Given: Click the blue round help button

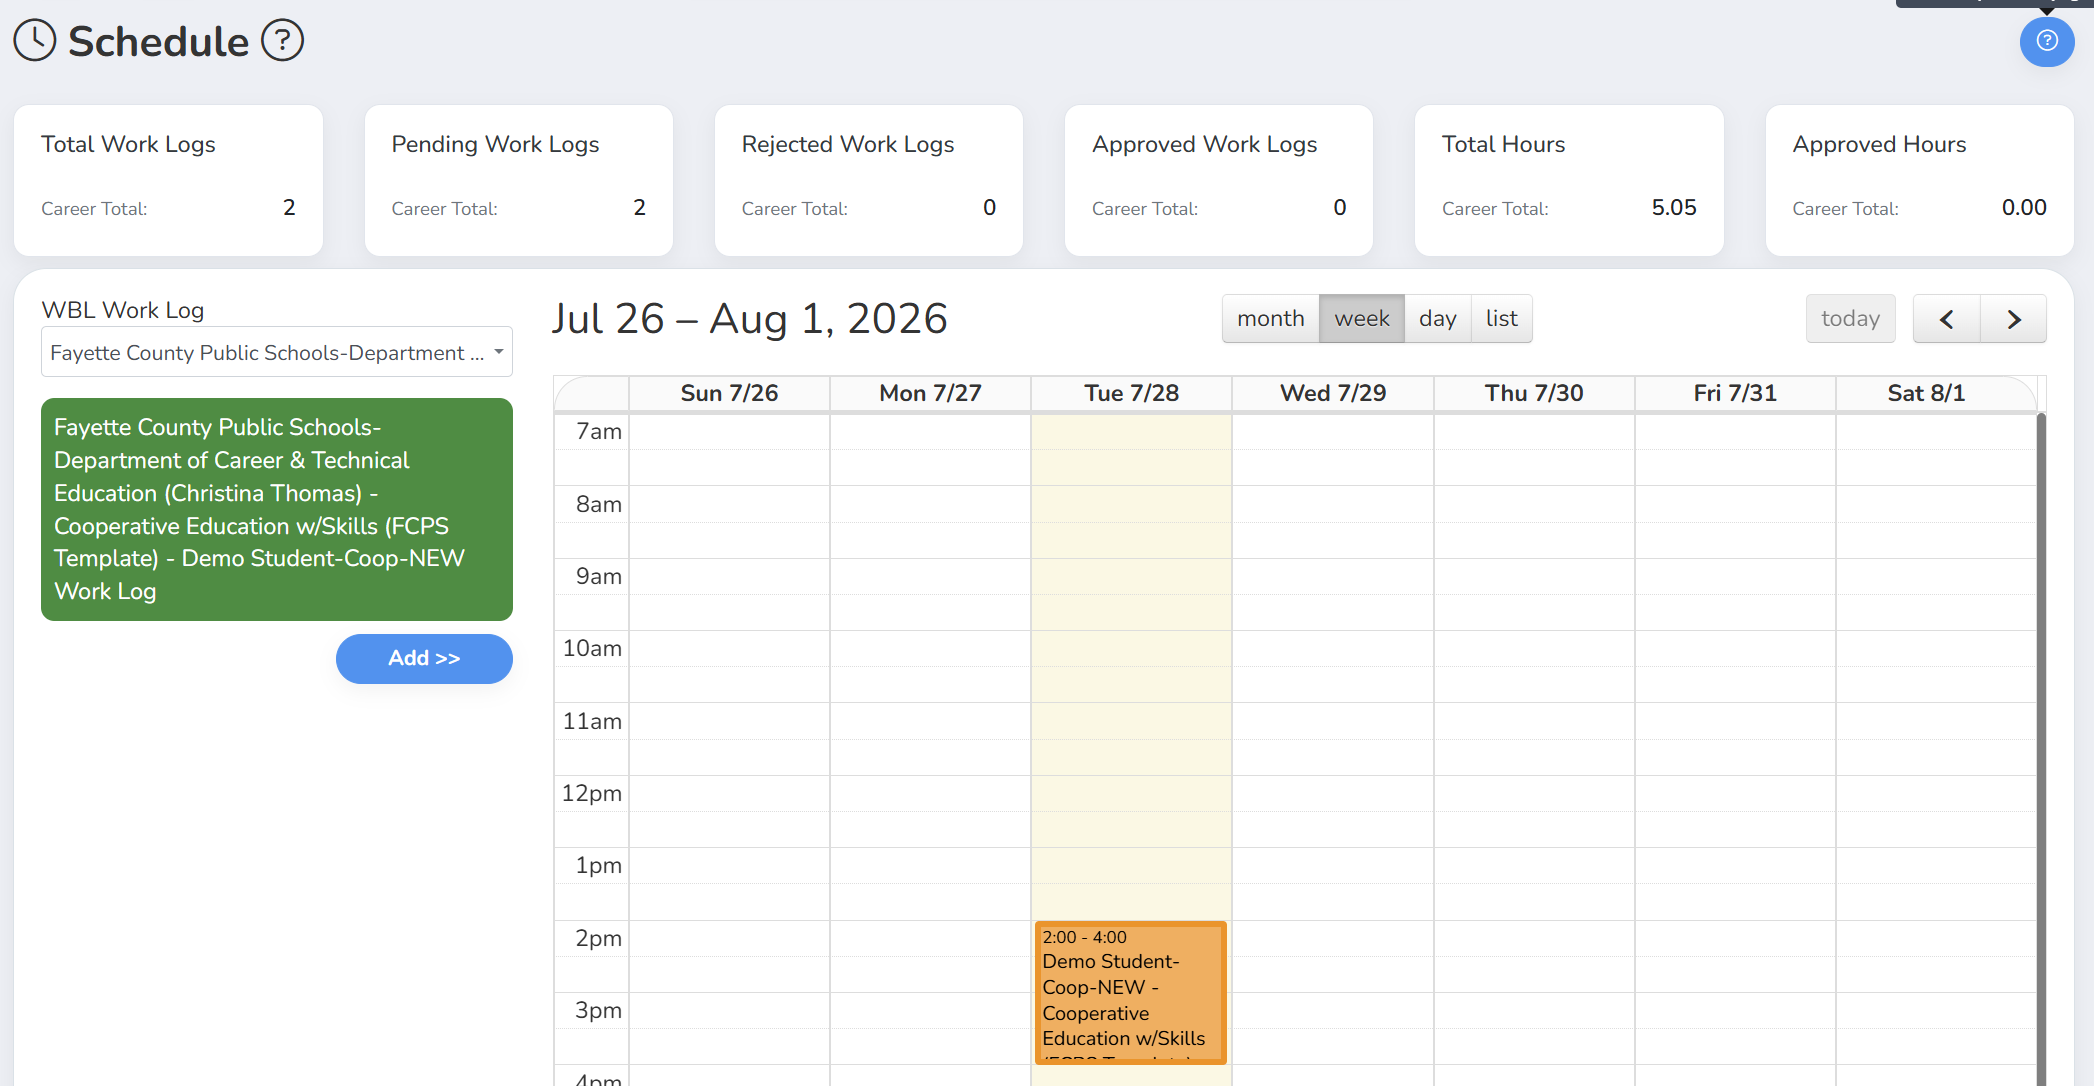Looking at the screenshot, I should tap(2047, 41).
